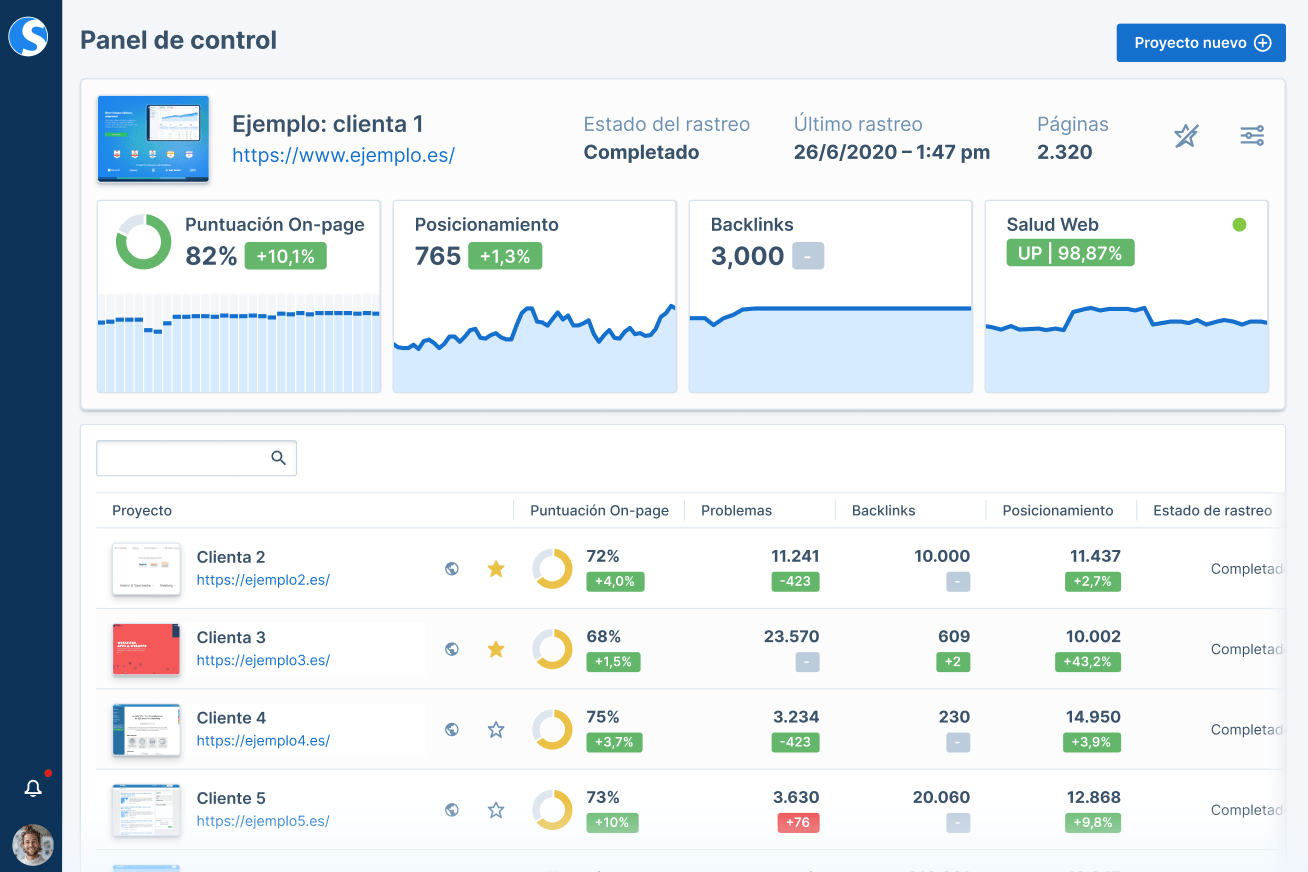Mark Cliente 5 as favorite
The height and width of the screenshot is (872, 1308).
pos(495,810)
